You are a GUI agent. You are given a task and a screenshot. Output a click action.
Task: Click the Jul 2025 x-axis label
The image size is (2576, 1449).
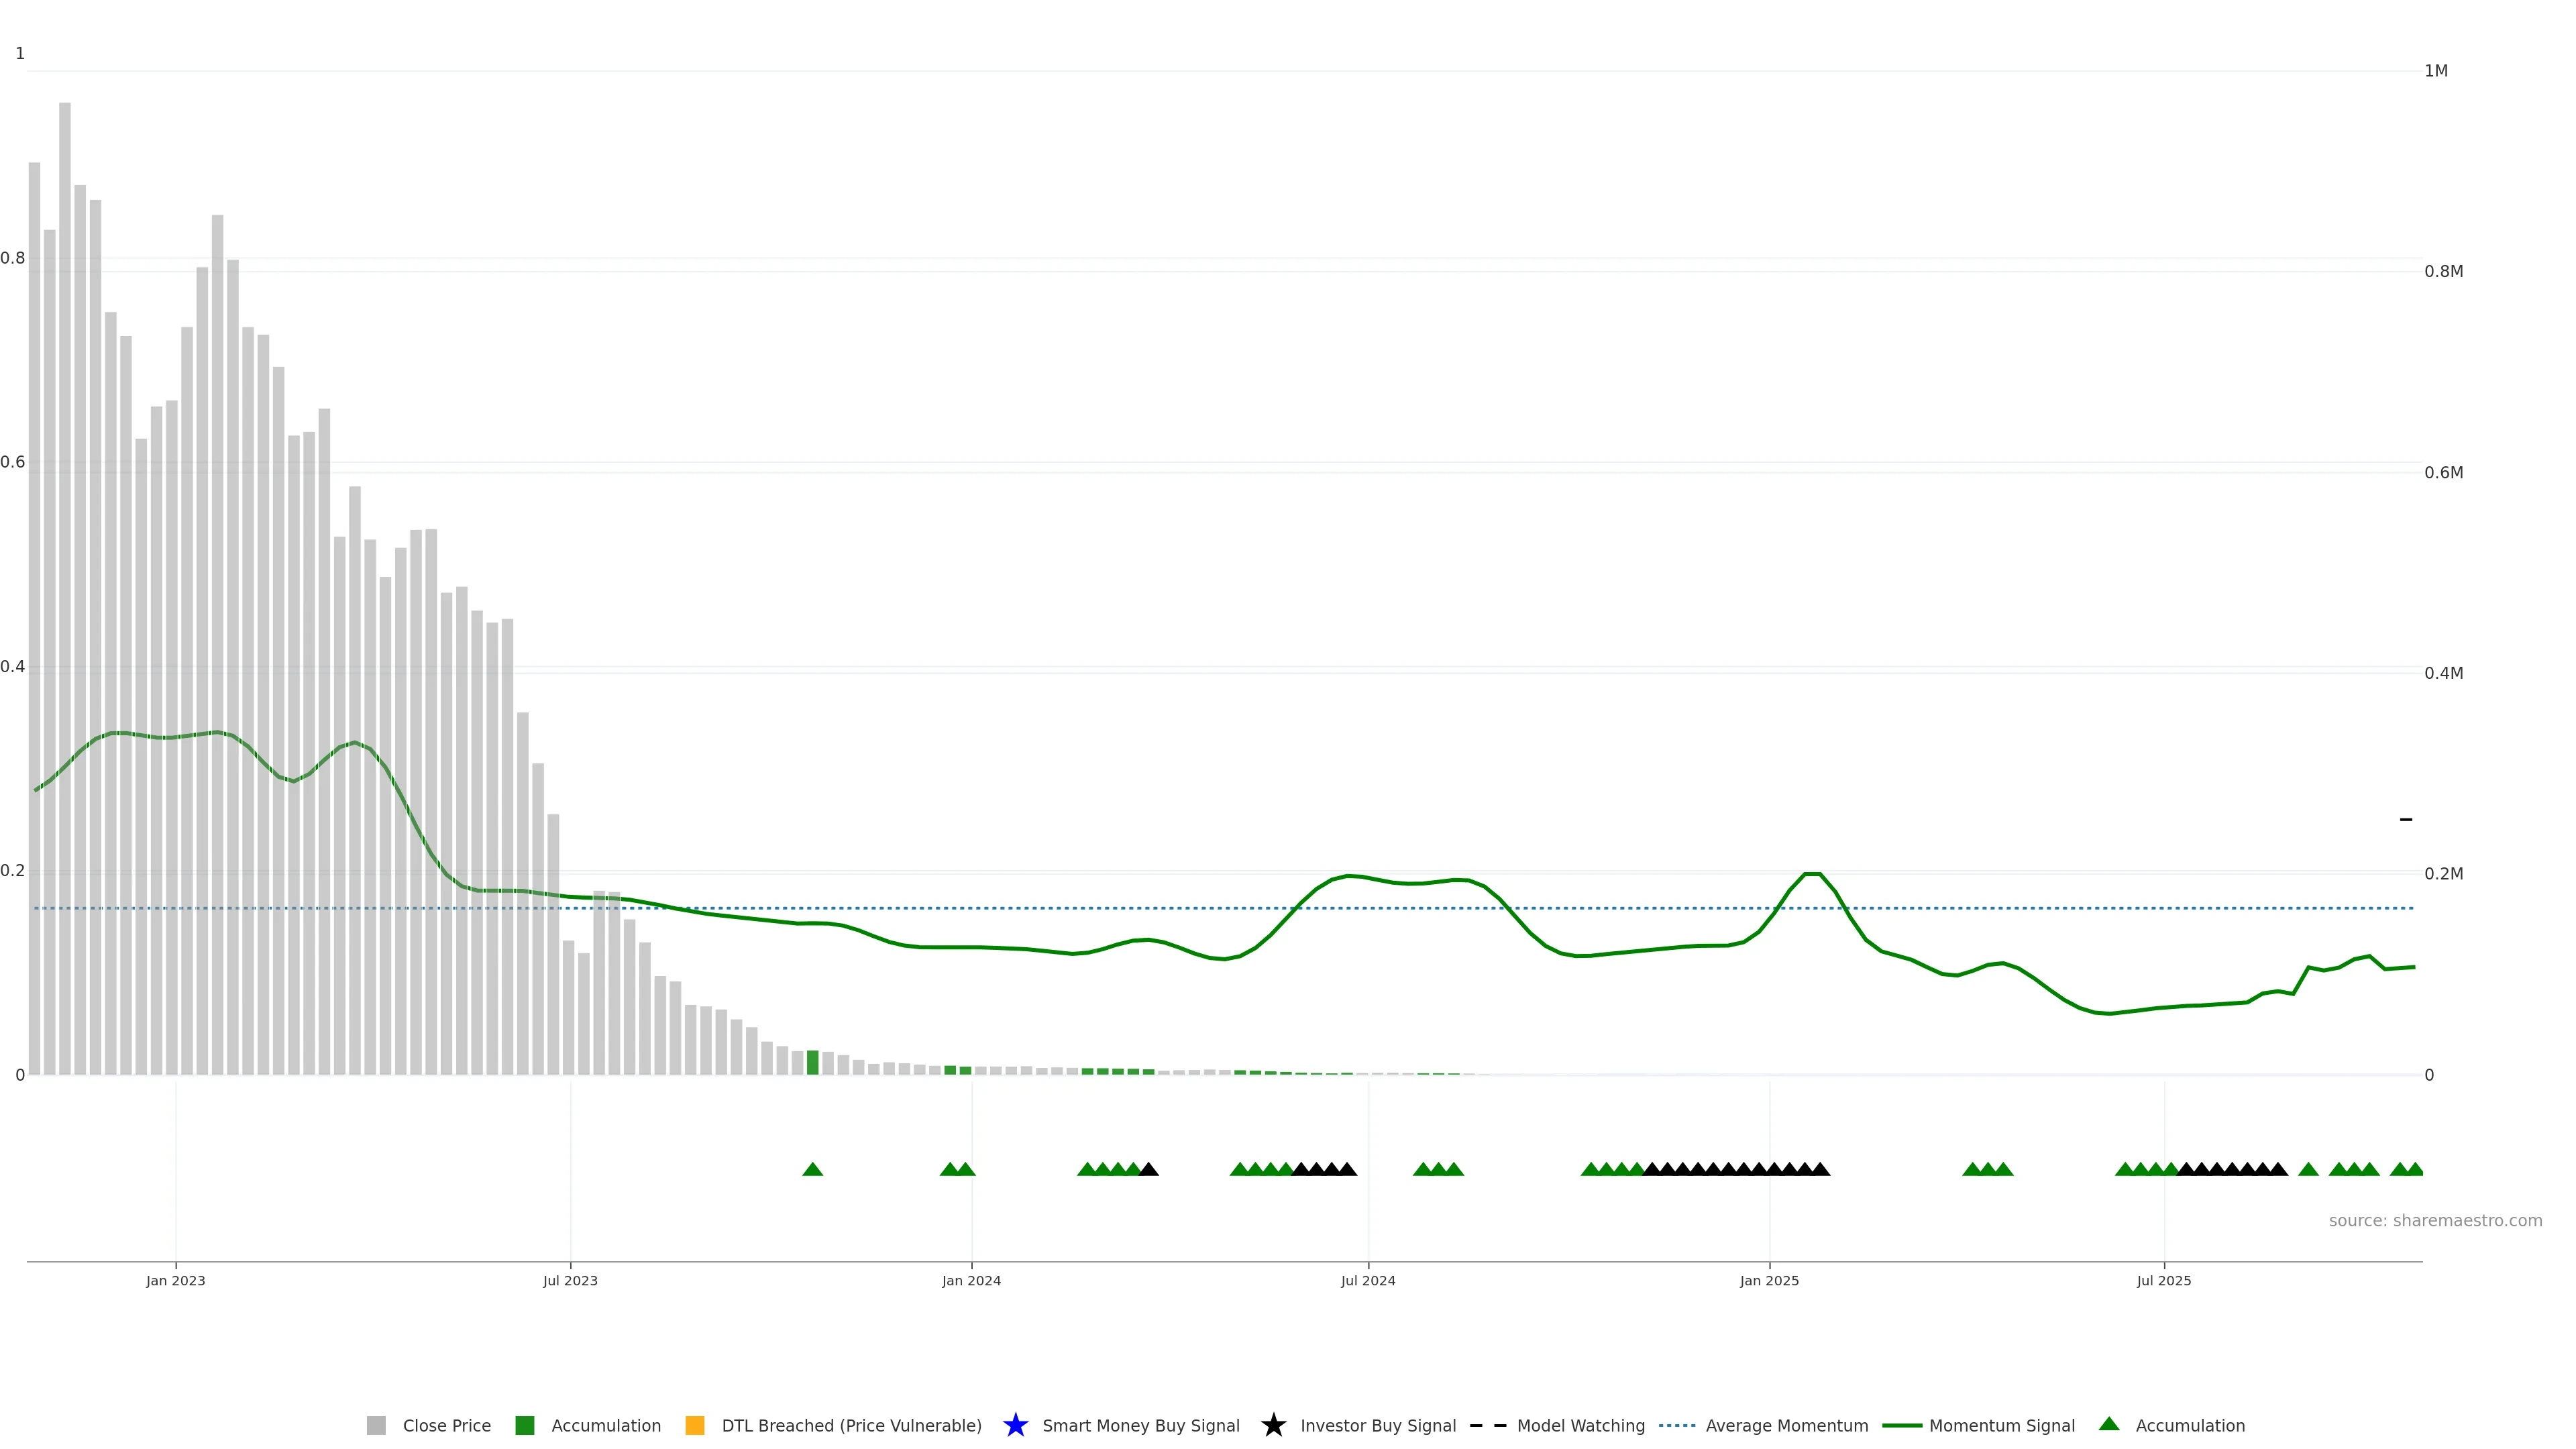pos(2164,1280)
